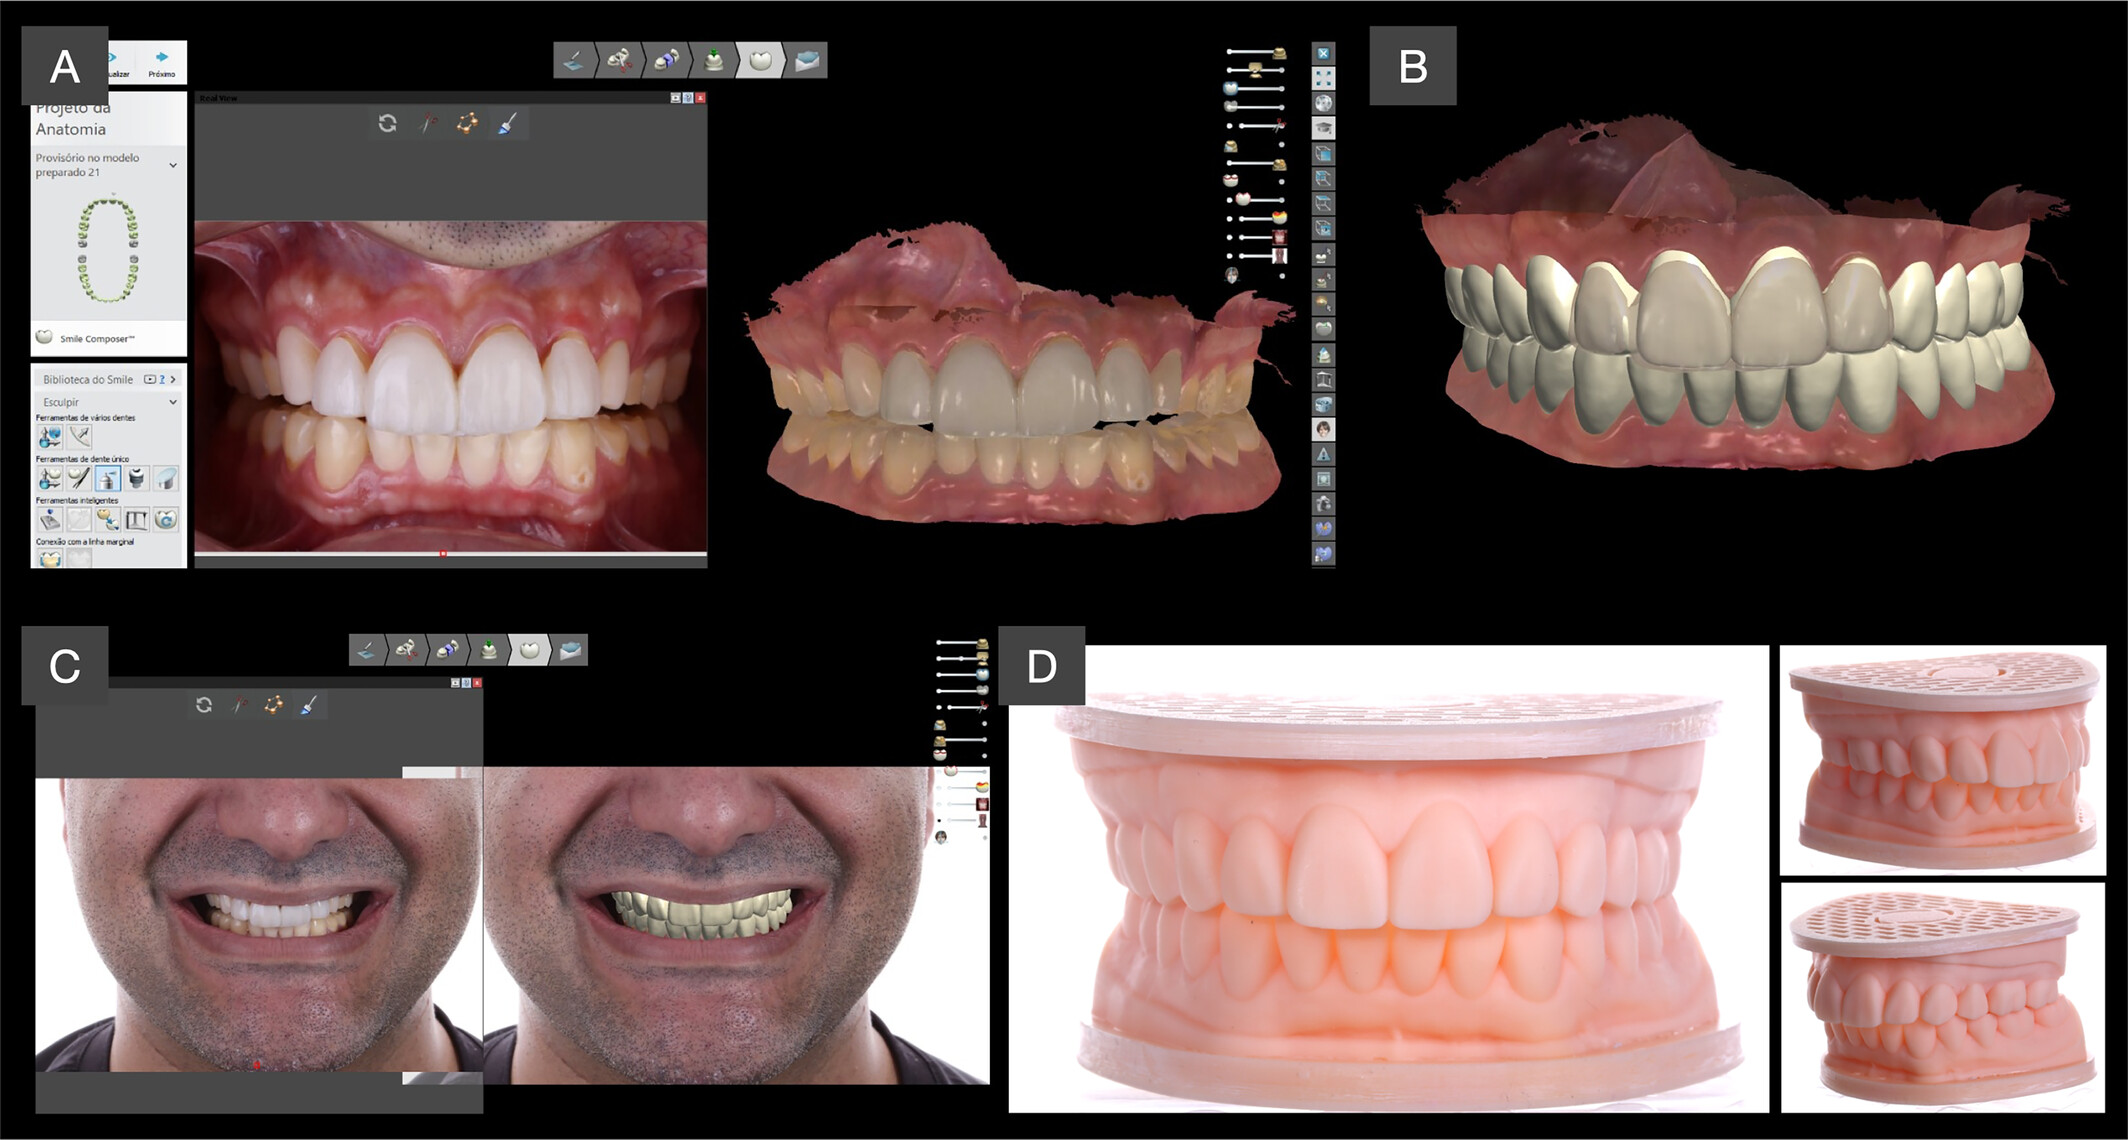Select the tooth anatomy step in panel A workflow bar
The image size is (2128, 1140).
click(x=760, y=60)
